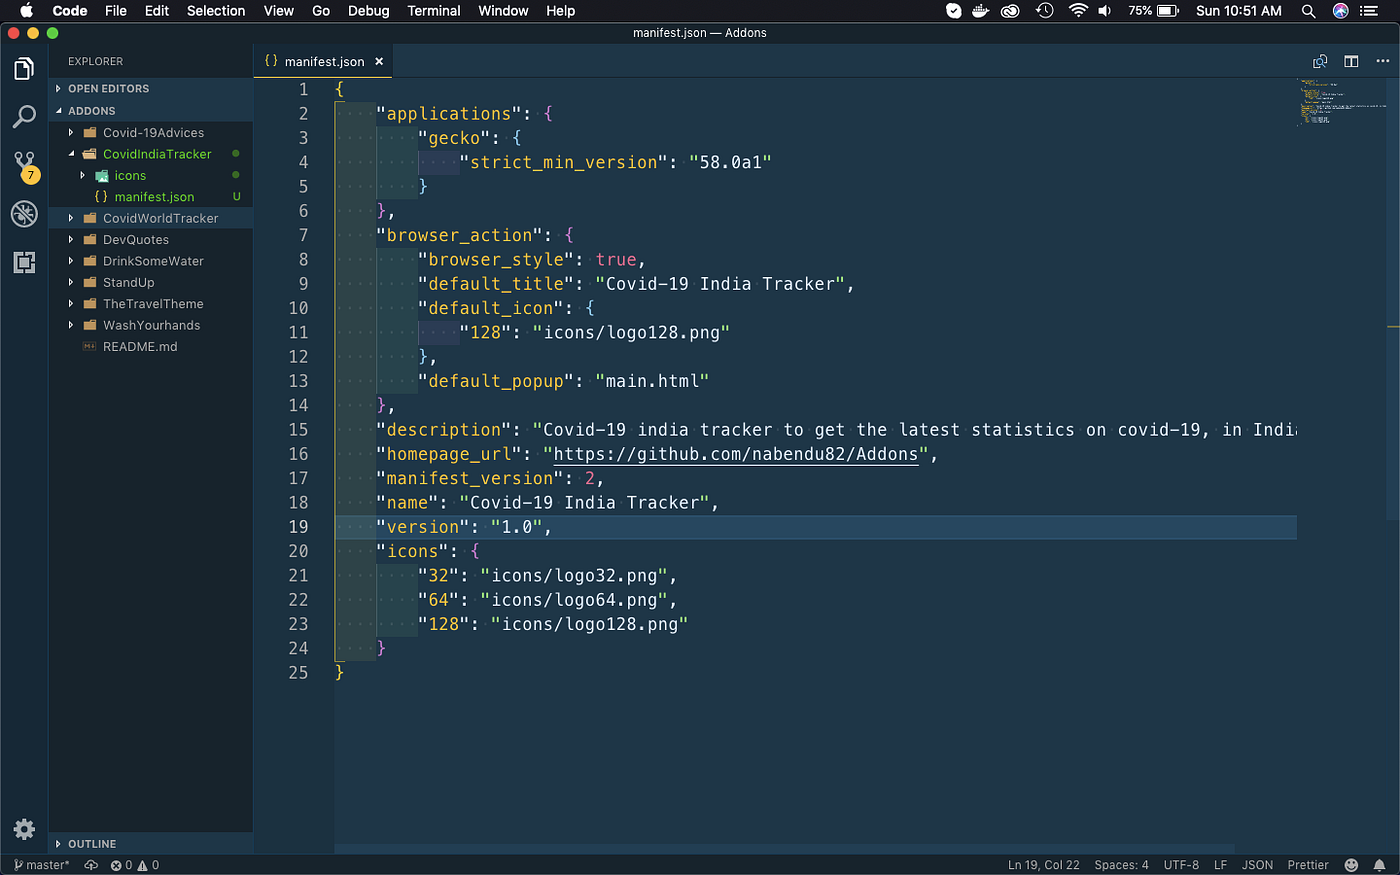Click the feedback smiley in status bar
Screen dimensions: 1400x875
point(1351,865)
